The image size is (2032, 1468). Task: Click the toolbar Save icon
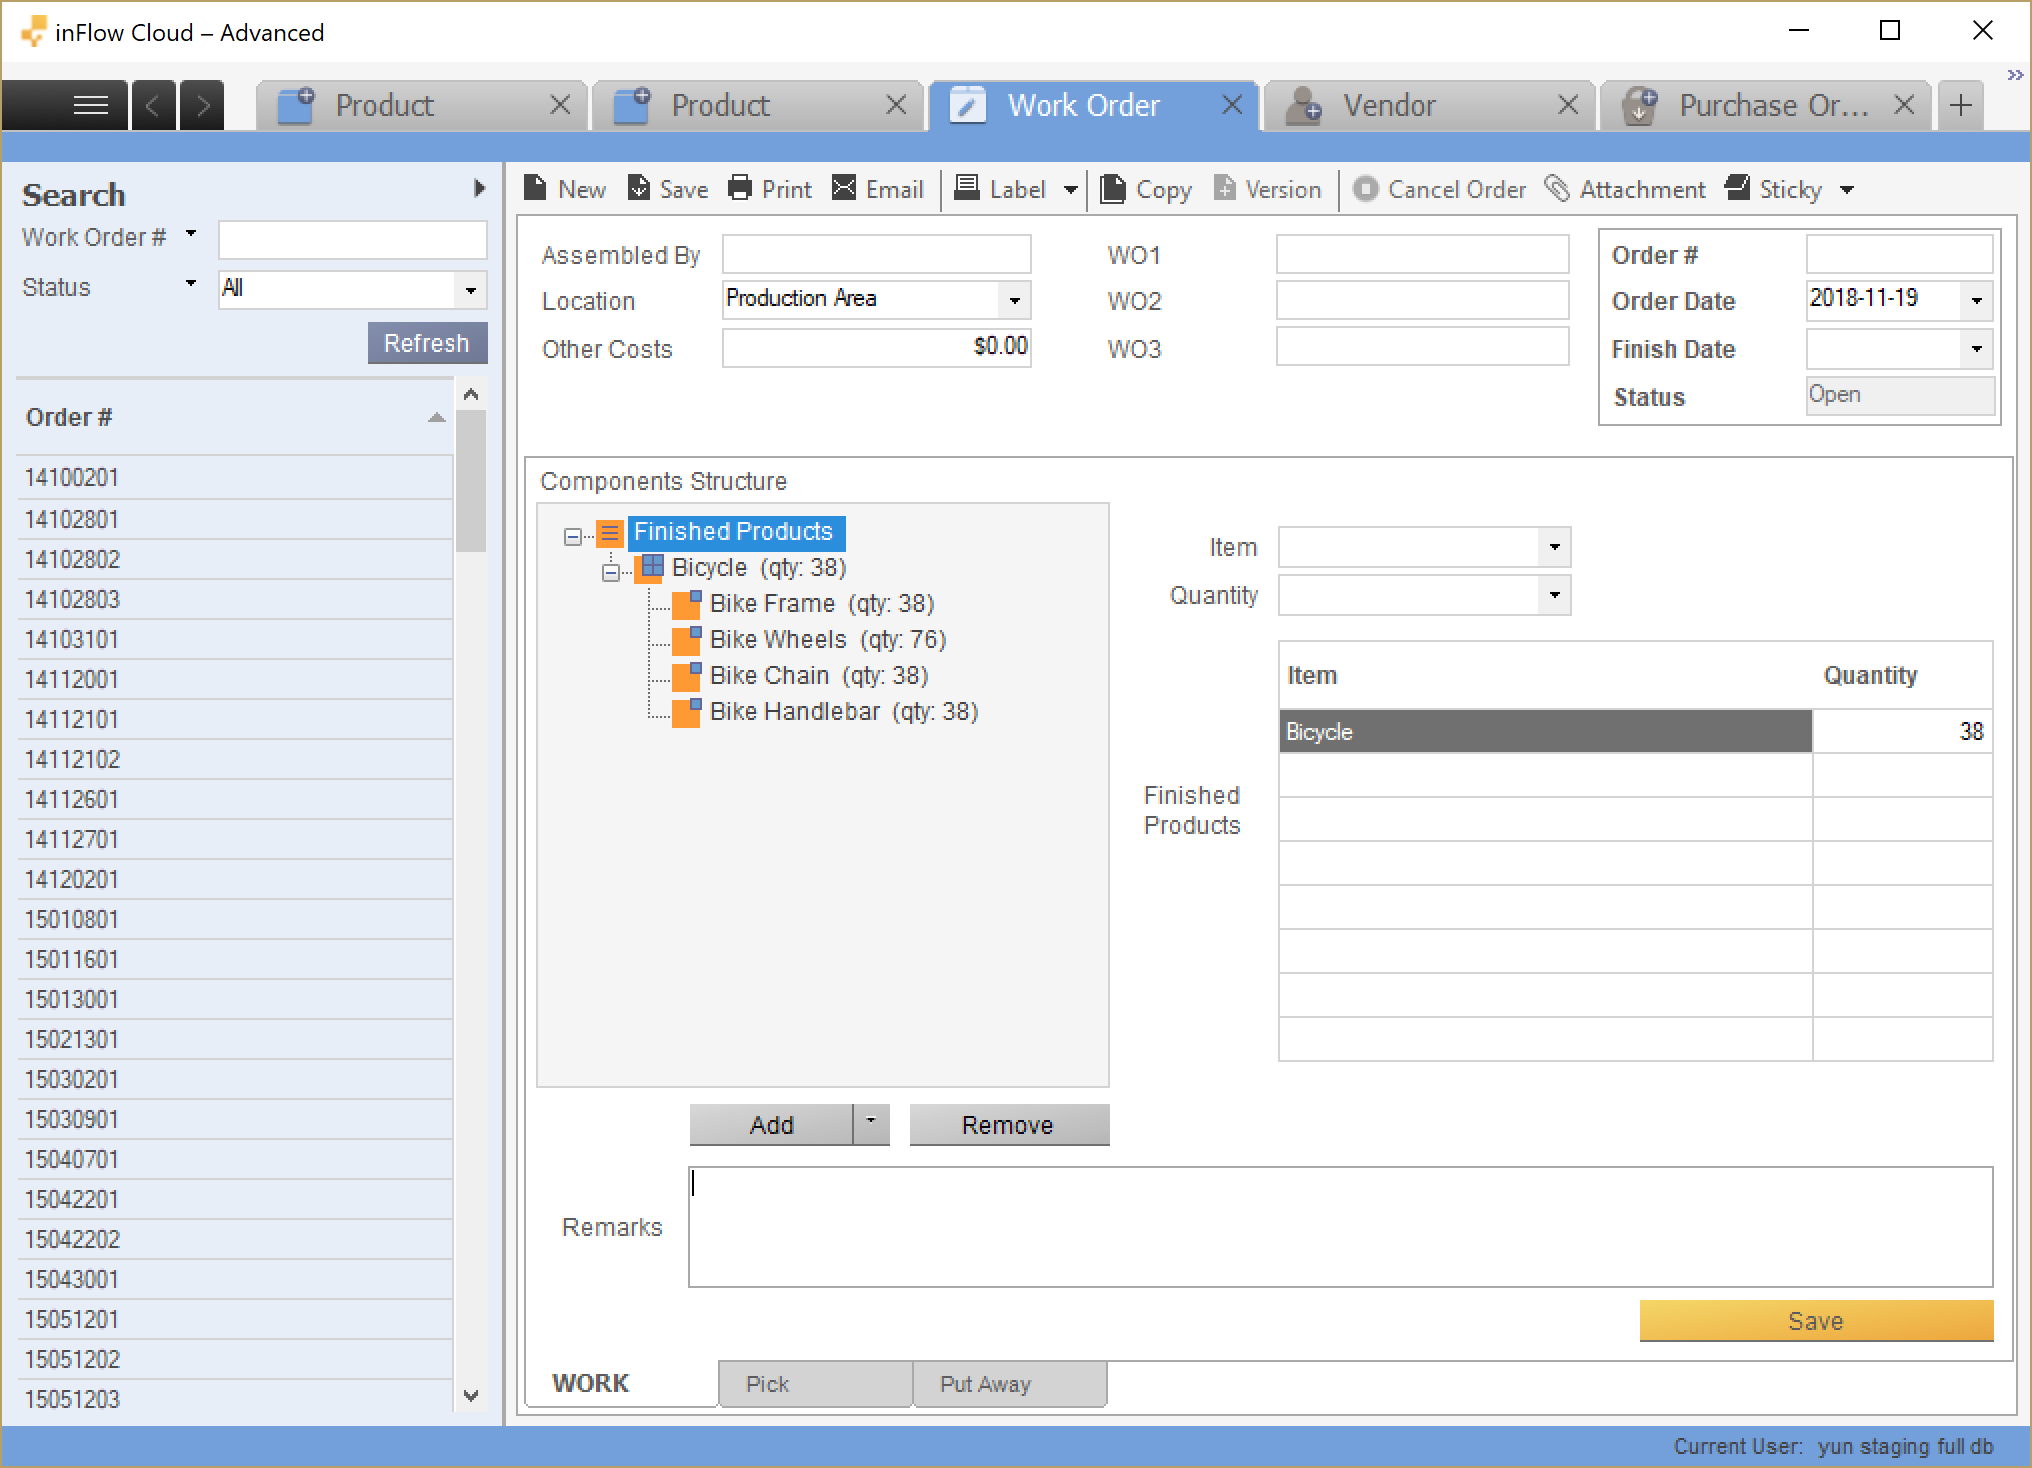tap(667, 189)
